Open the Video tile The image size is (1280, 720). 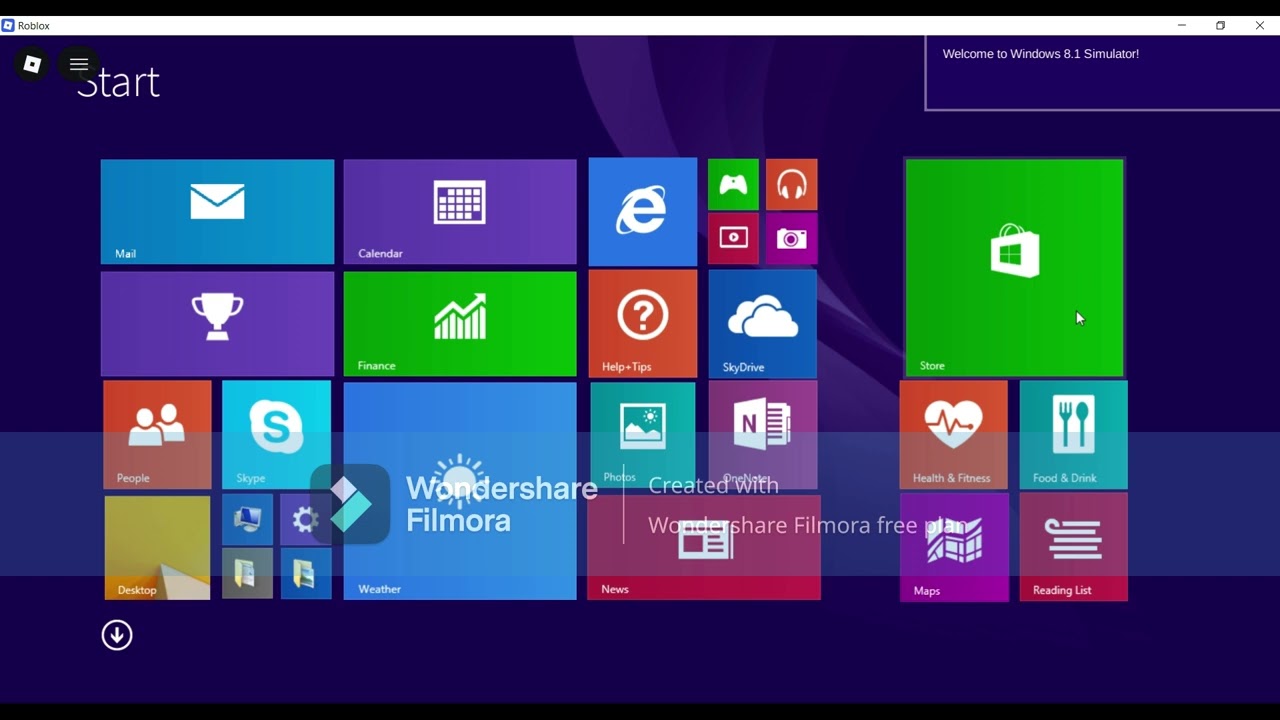(733, 238)
